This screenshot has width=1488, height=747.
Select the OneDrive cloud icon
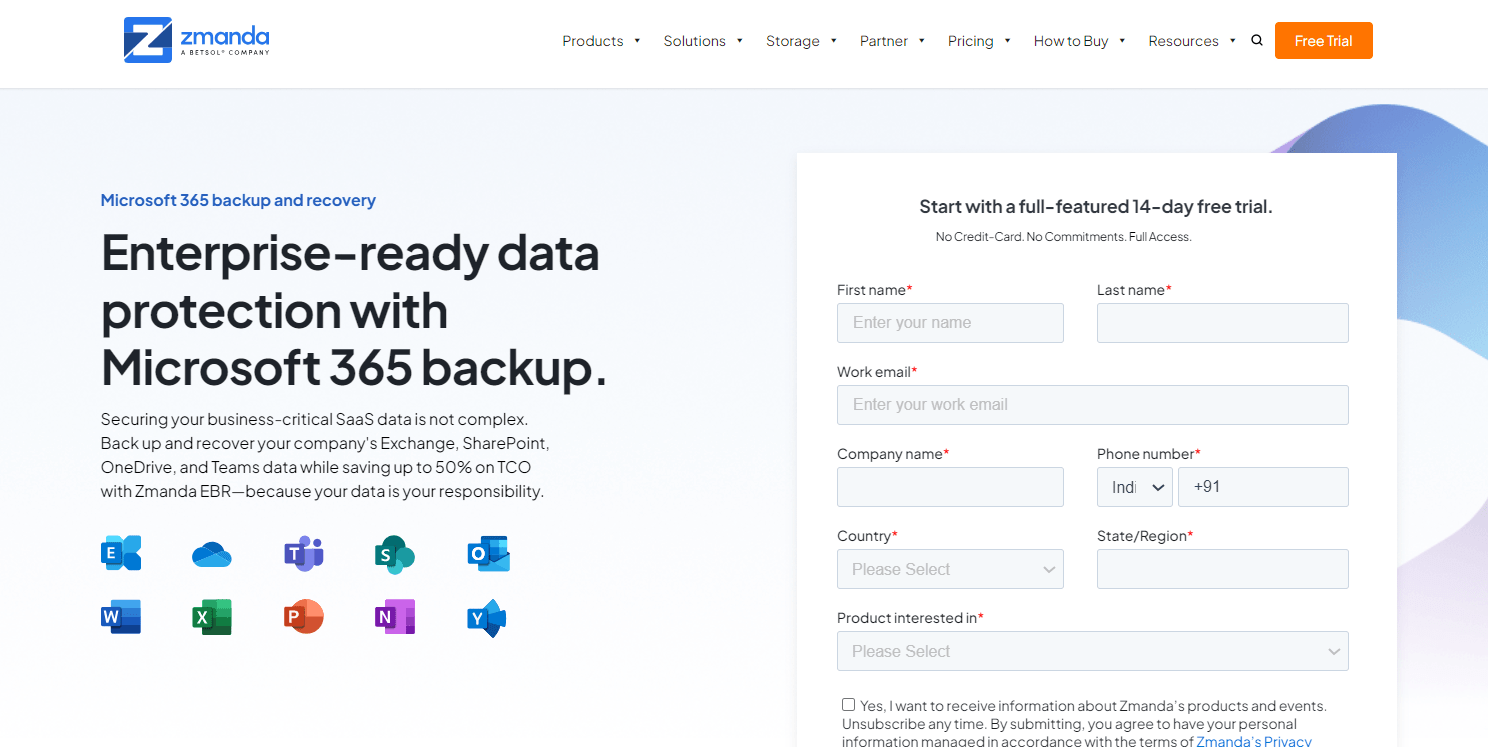[x=211, y=552]
